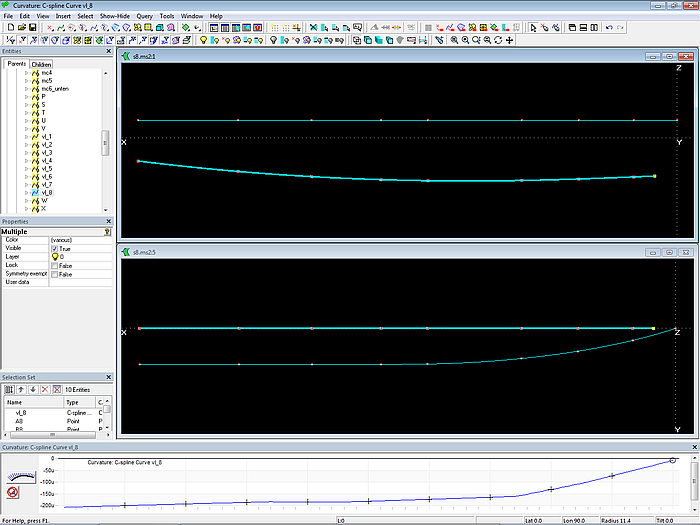Click the Undo arrow in toolbar
700x525 pixels.
pyautogui.click(x=609, y=28)
